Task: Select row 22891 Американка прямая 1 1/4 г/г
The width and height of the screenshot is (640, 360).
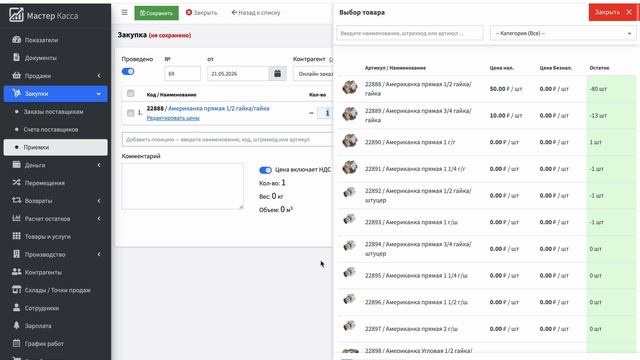Action: pos(486,169)
